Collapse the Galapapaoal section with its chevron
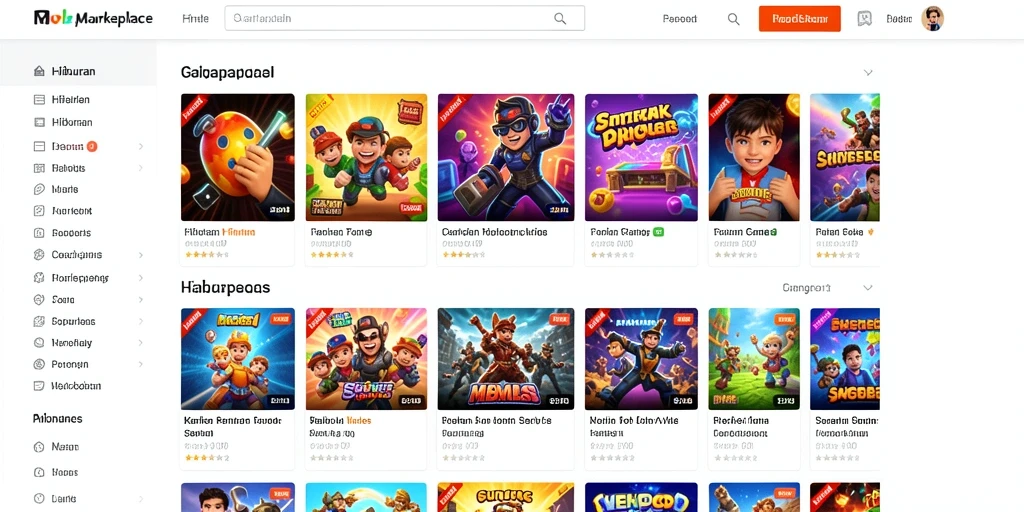Image resolution: width=1024 pixels, height=512 pixels. click(x=868, y=72)
